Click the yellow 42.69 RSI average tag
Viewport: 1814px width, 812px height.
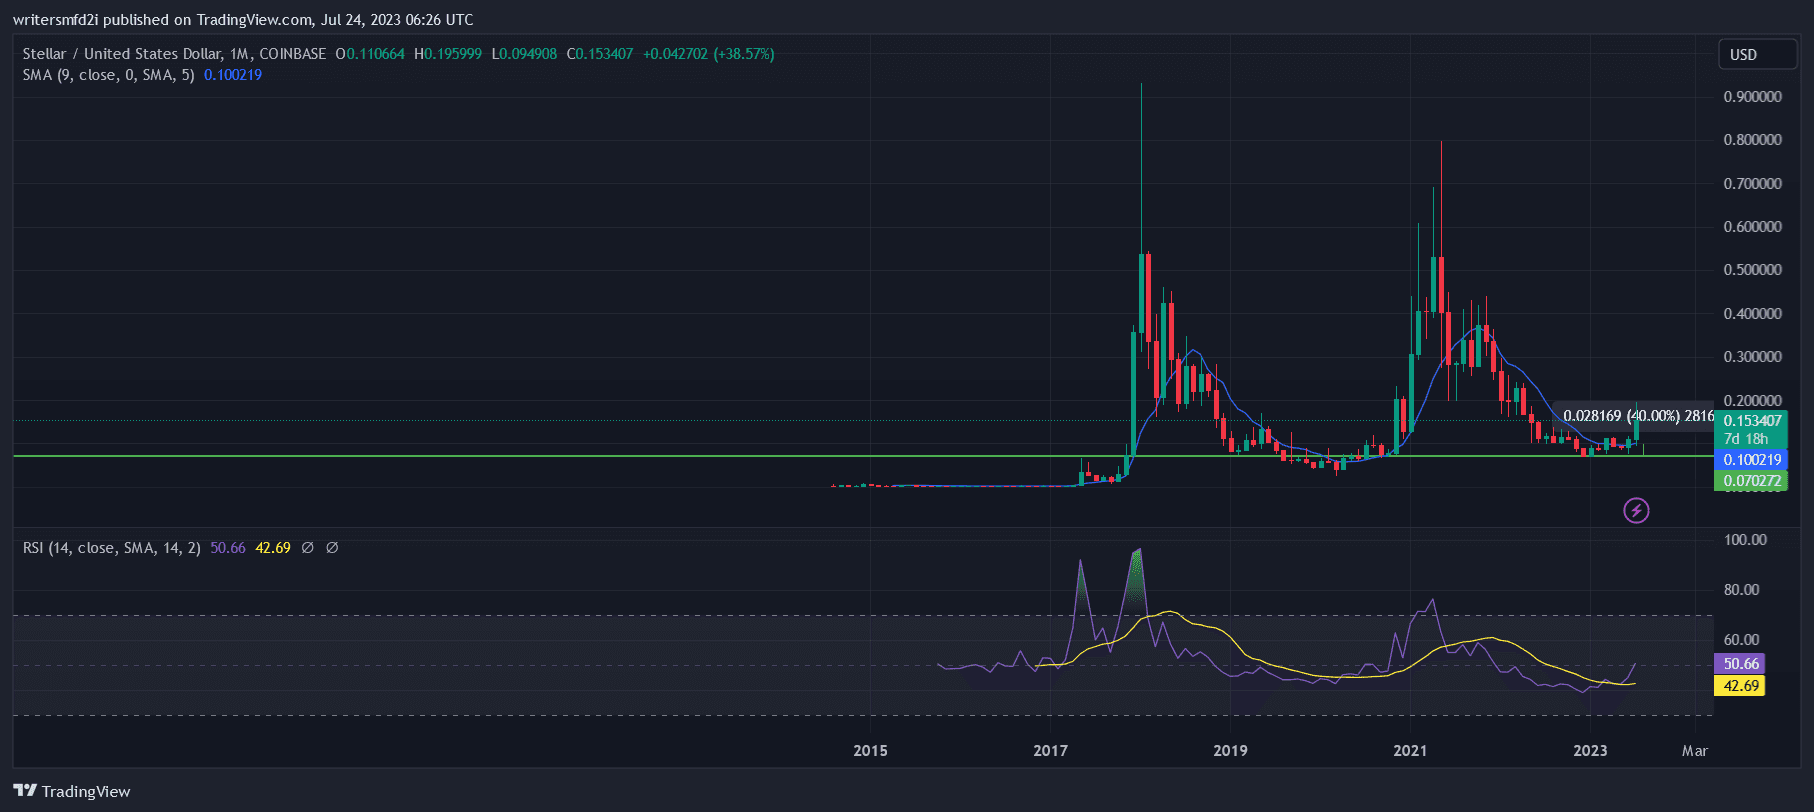coord(1740,686)
